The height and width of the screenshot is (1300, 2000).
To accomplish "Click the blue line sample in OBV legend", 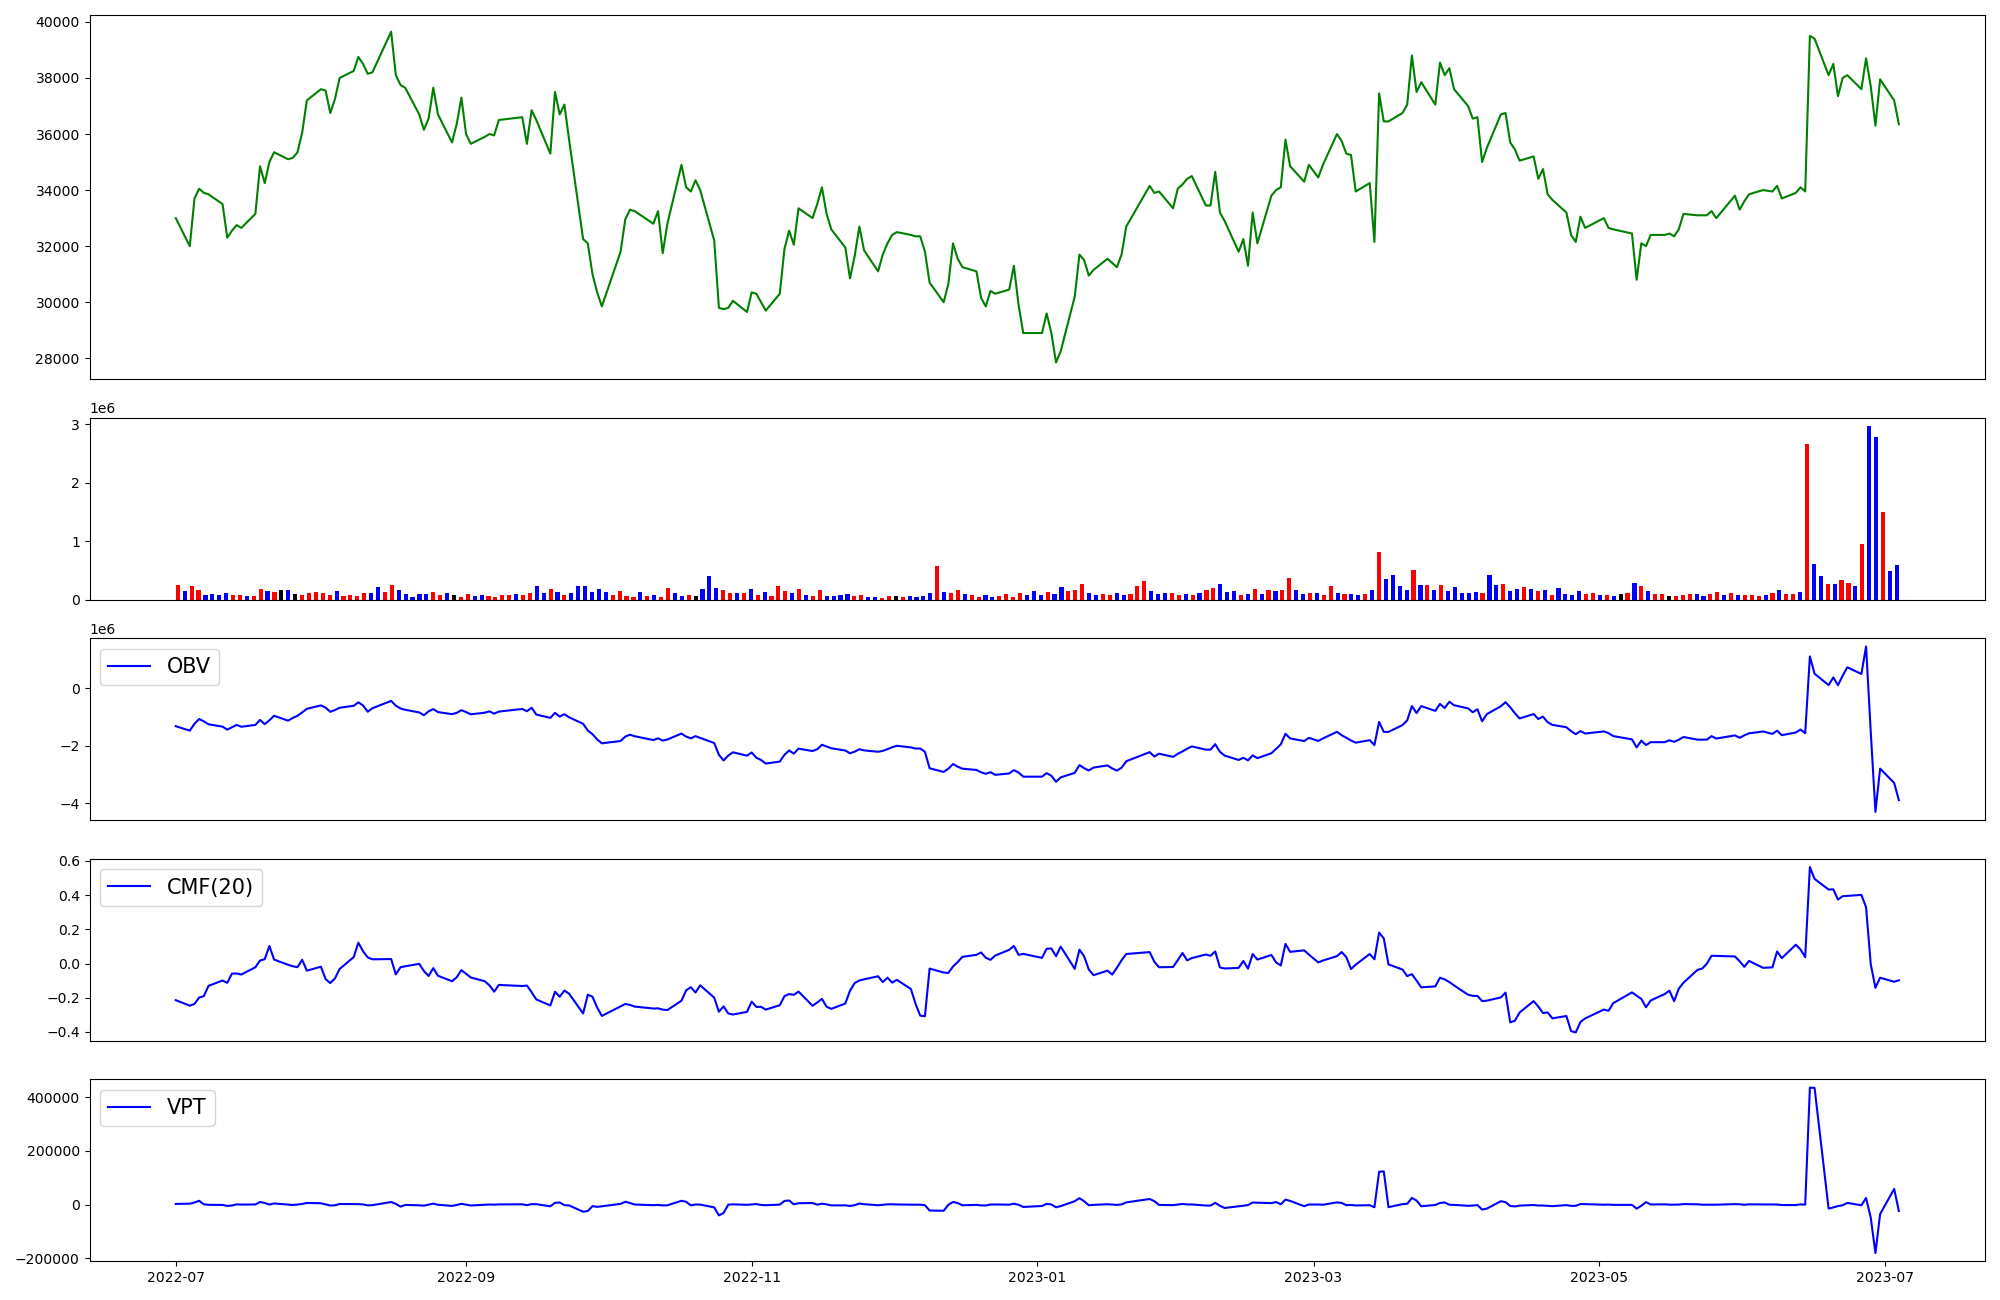I will coord(129,667).
